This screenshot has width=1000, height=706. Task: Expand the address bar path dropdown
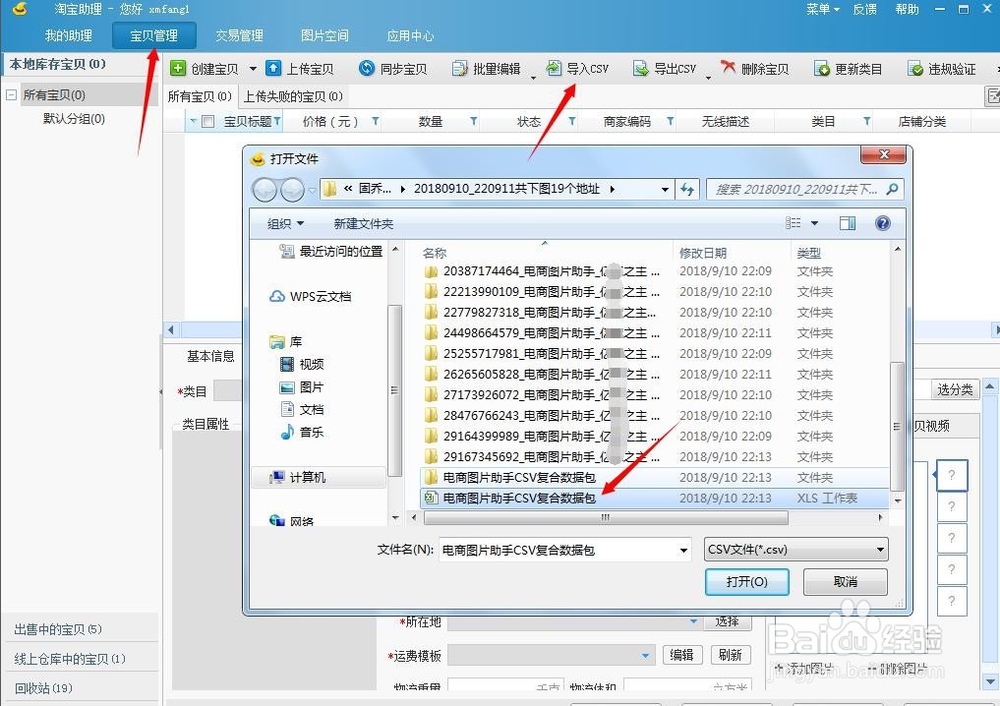point(665,189)
